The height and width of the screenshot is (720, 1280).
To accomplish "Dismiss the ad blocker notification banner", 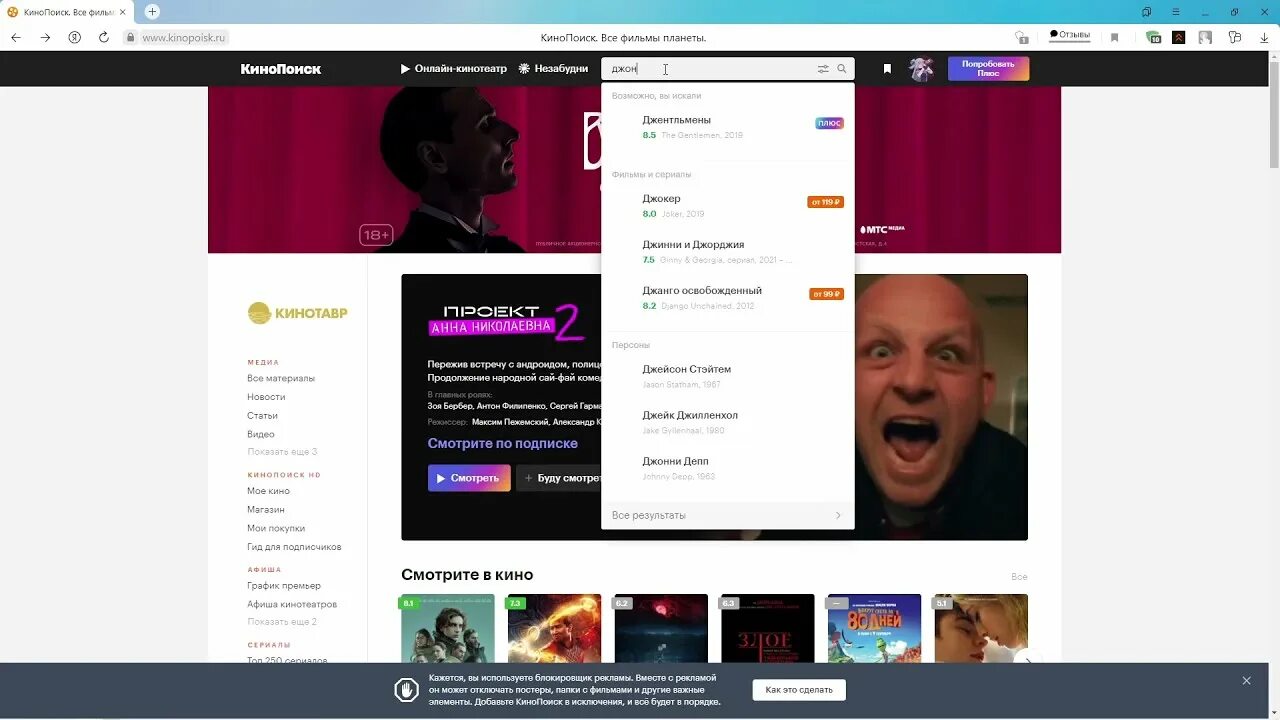I will 1246,681.
